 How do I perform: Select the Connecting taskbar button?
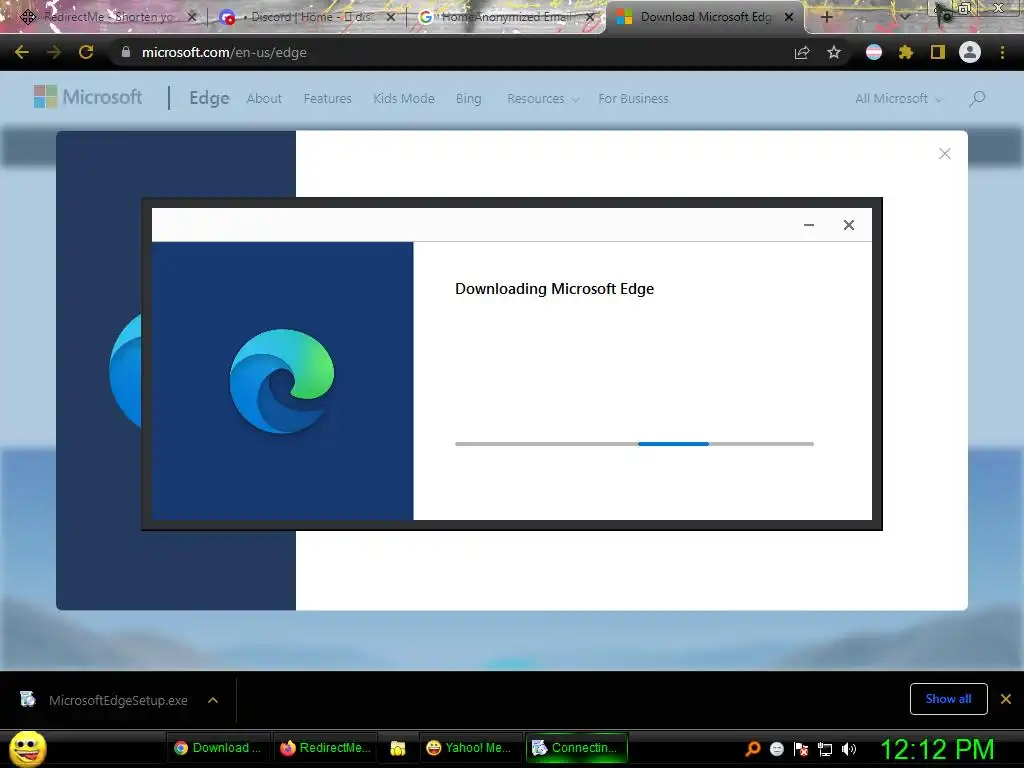pos(576,748)
